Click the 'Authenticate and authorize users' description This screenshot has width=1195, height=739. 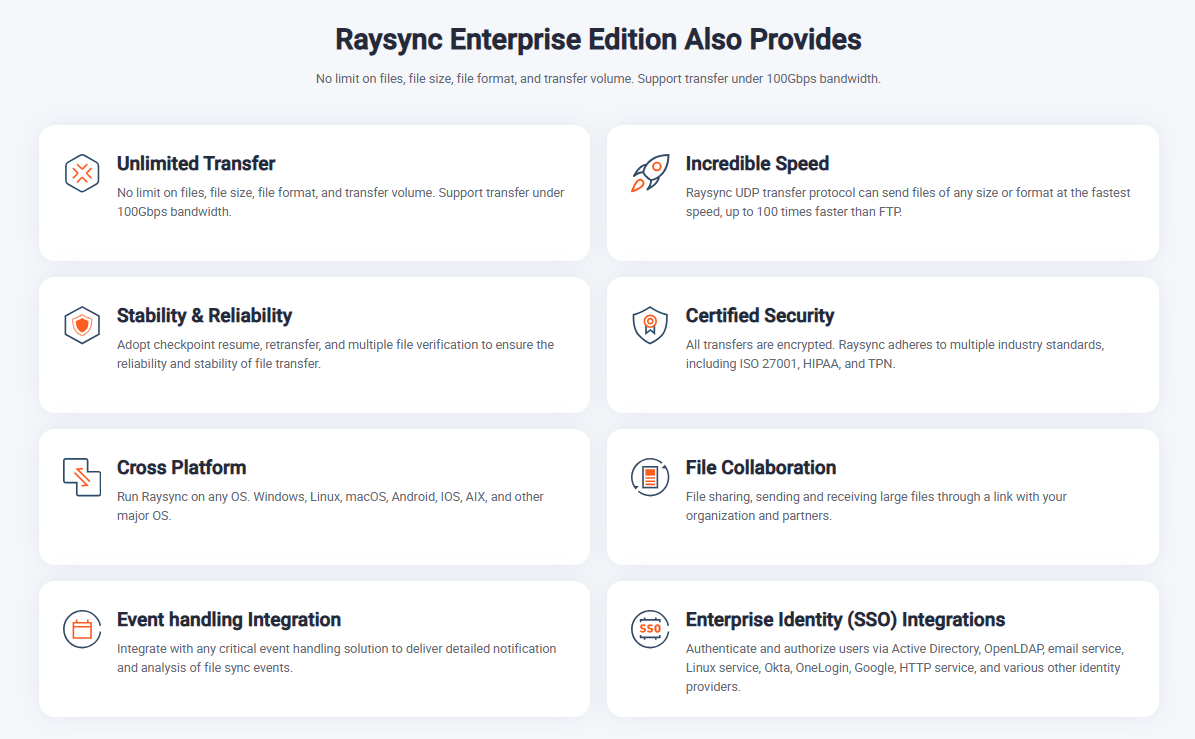(x=905, y=667)
